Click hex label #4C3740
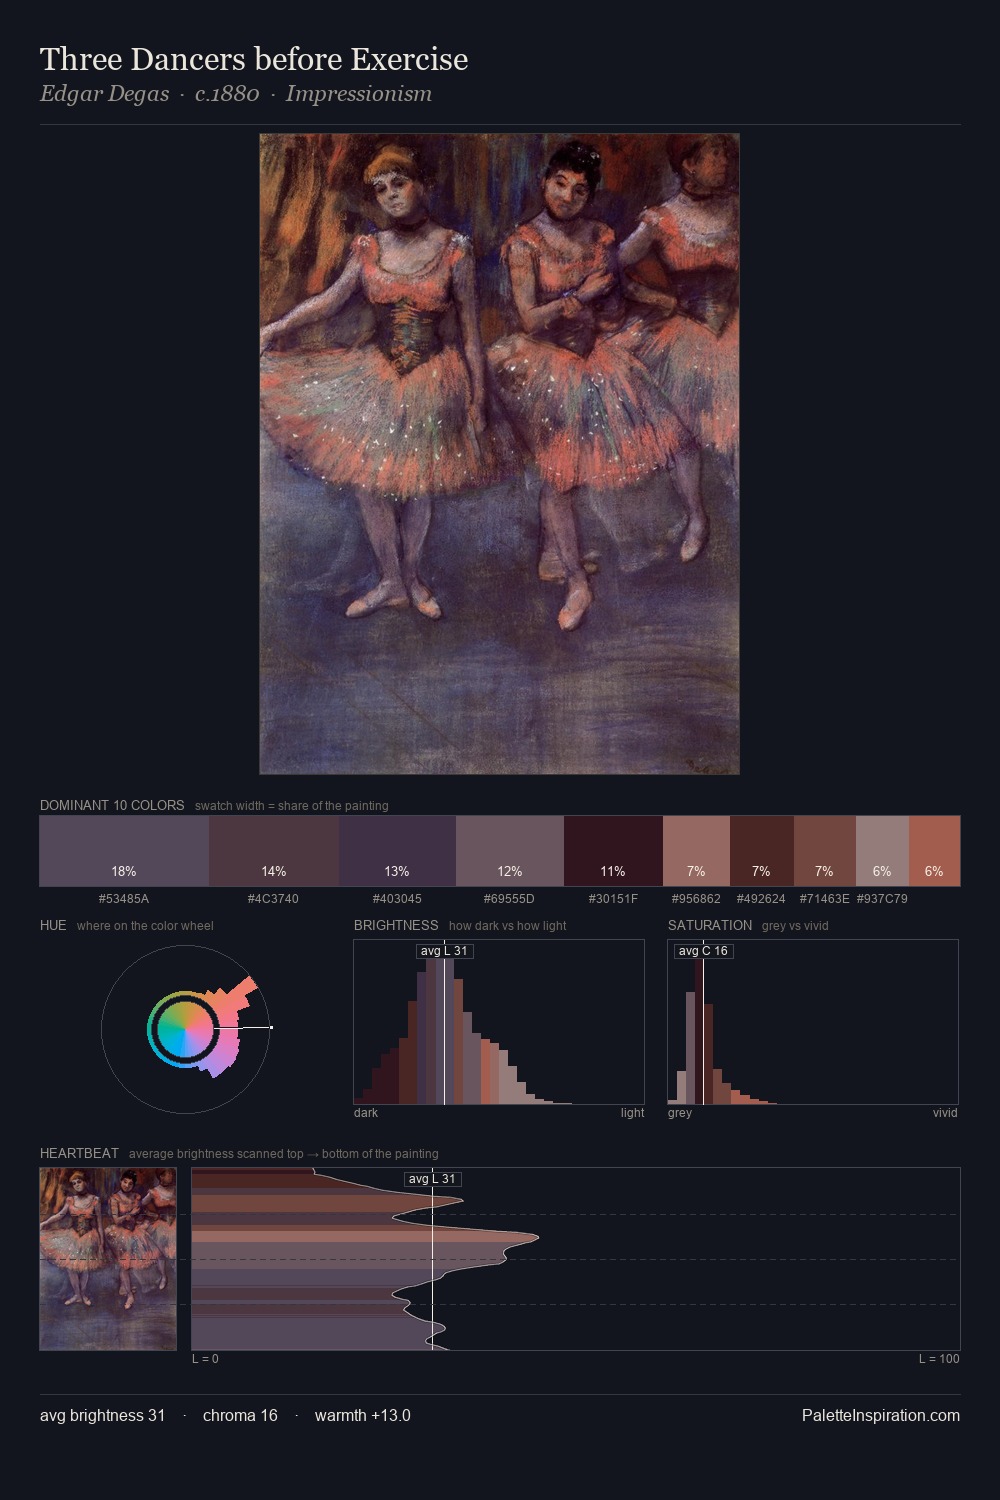 pos(274,899)
